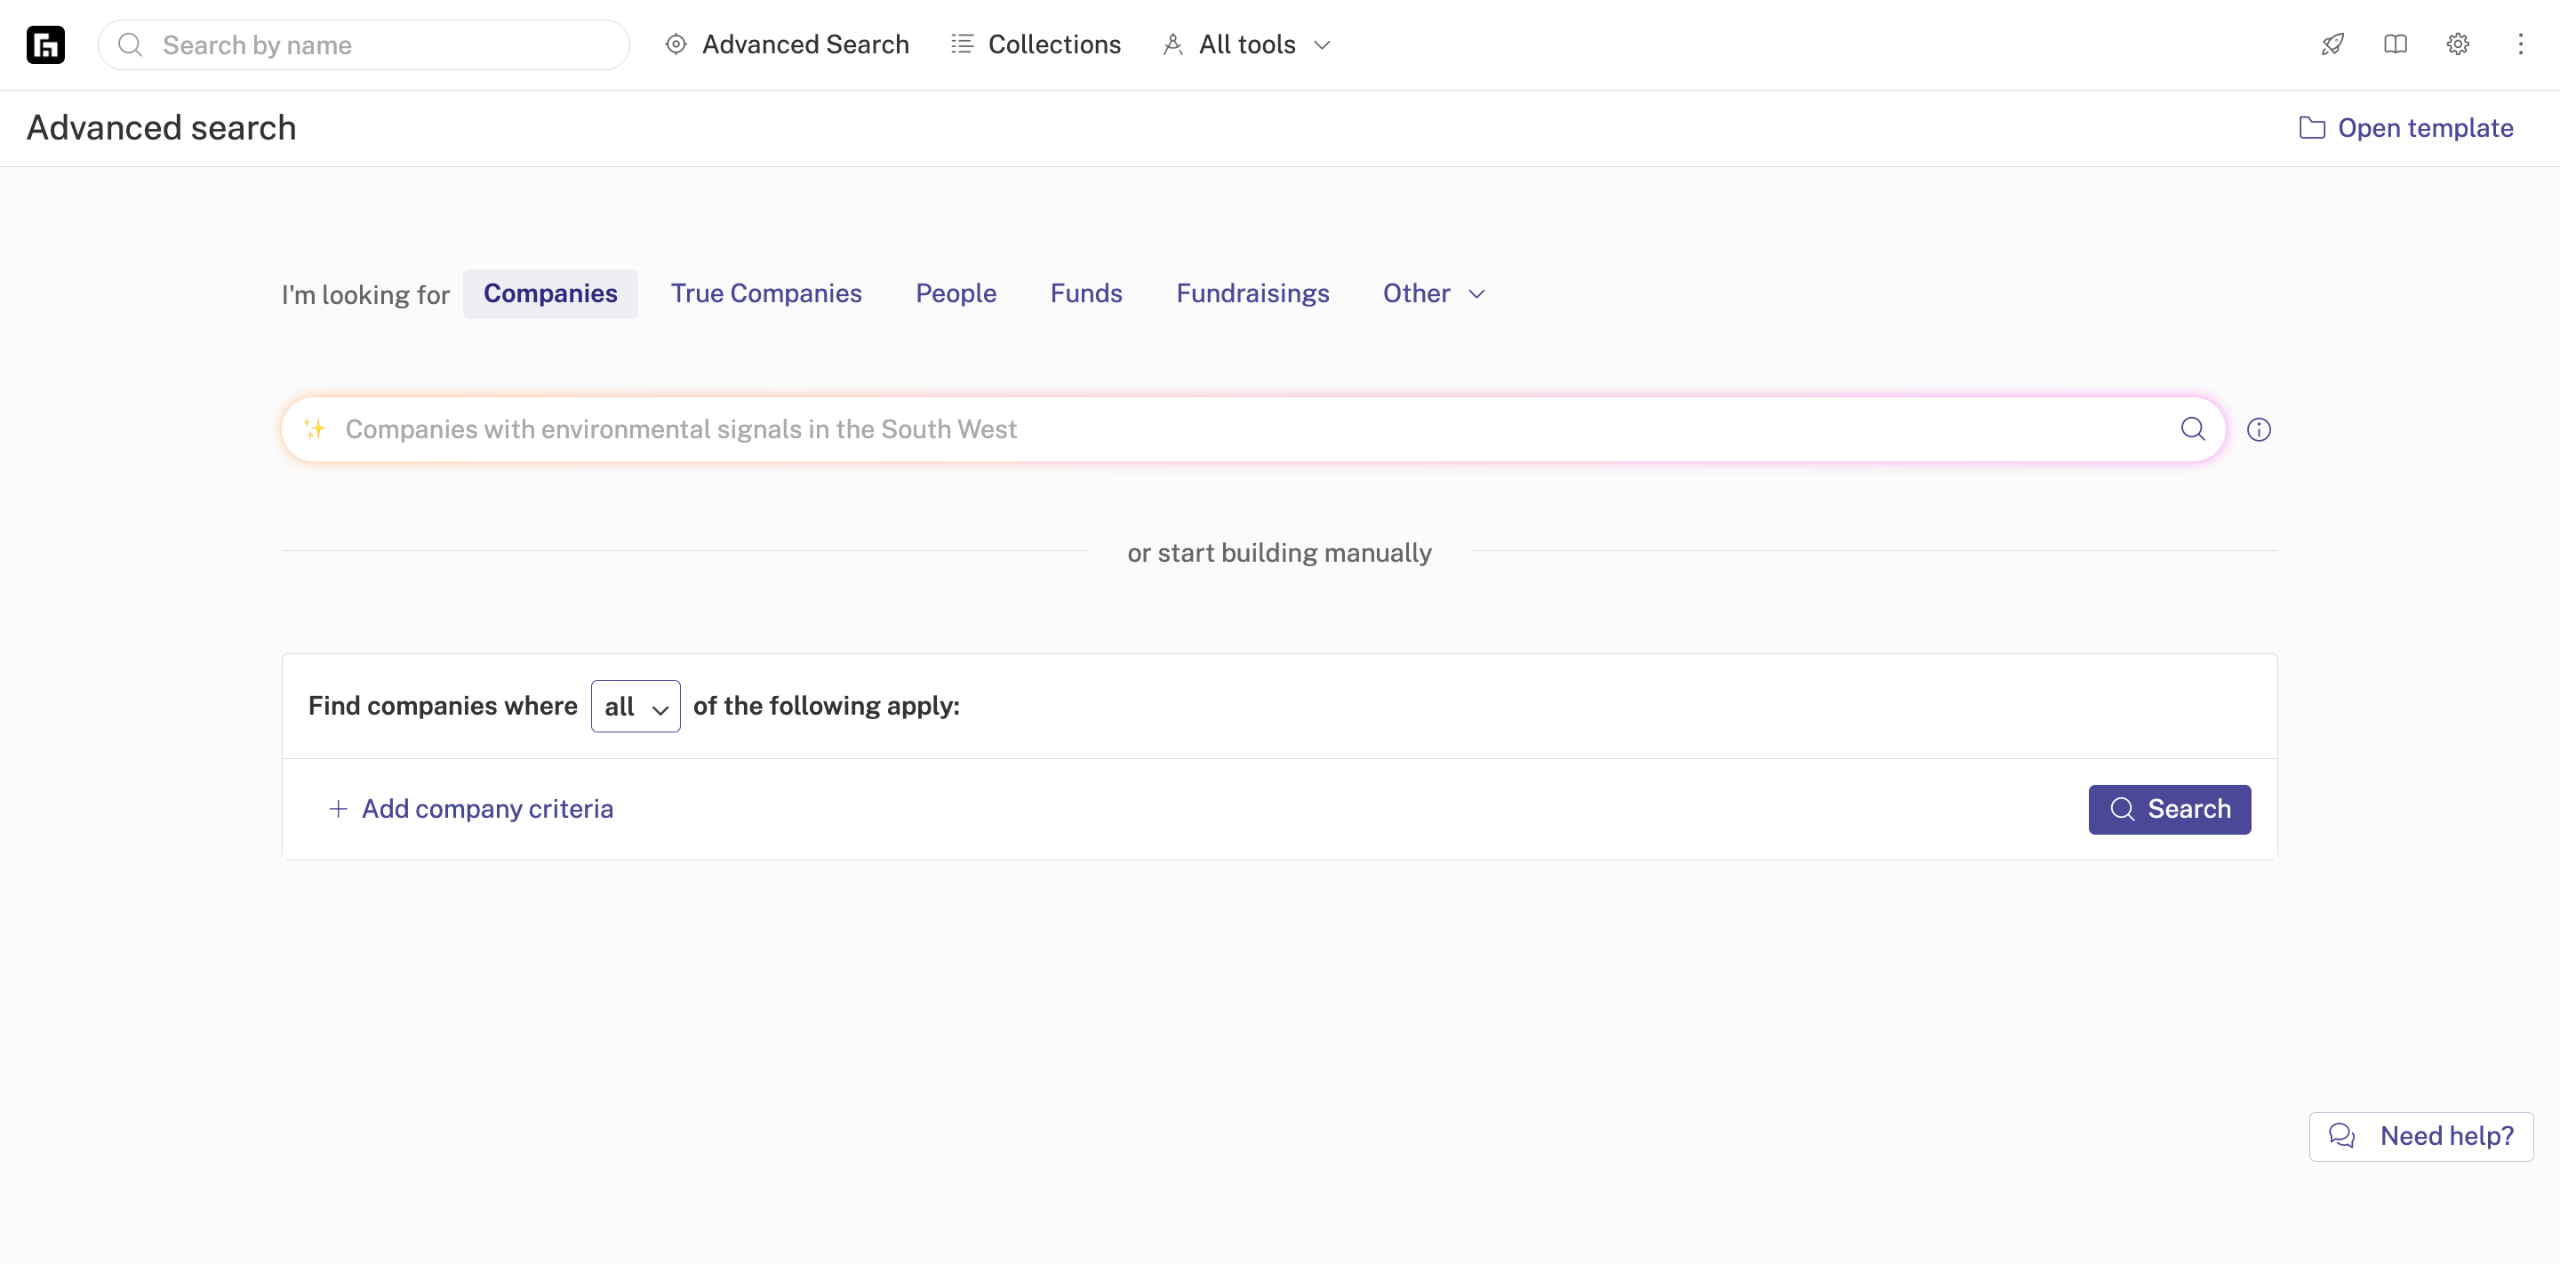Switch to the True Companies tab
Viewport: 2560px width, 1264px height.
coord(766,294)
